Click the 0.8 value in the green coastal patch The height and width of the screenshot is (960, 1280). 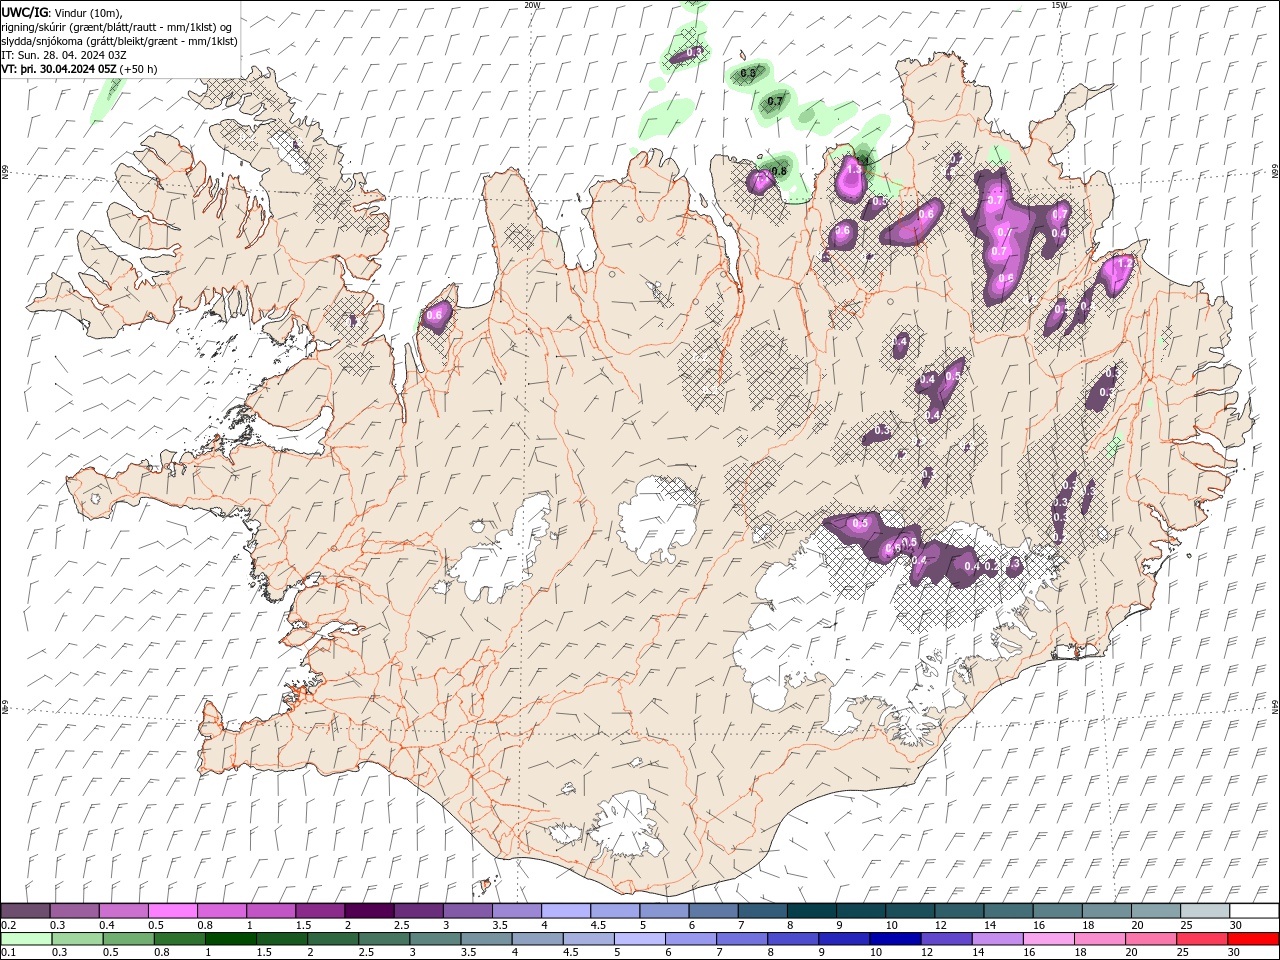tap(779, 171)
